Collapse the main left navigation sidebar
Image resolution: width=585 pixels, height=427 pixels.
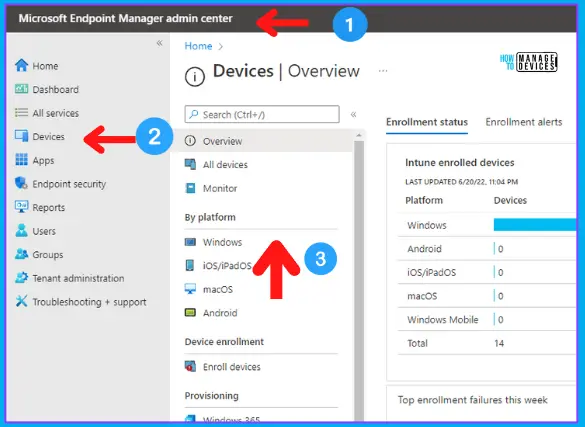[x=160, y=43]
